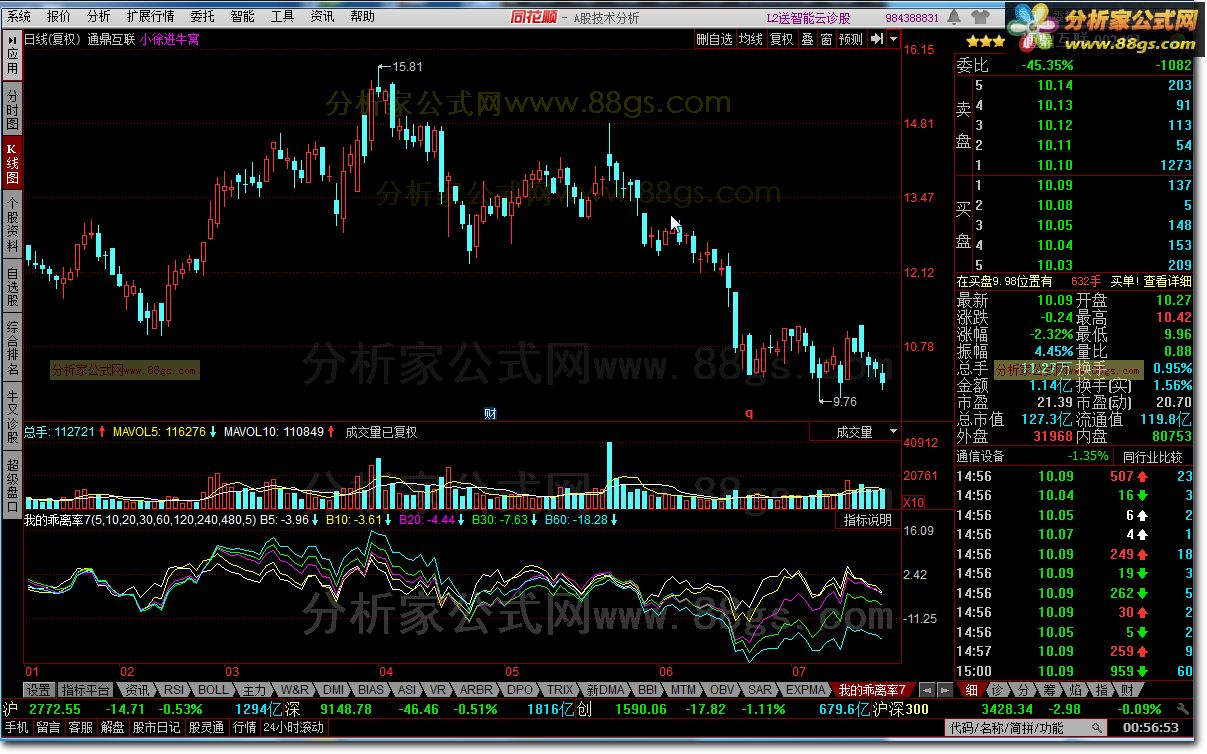
Task: Click the 设置 indicator settings tab
Action: click(38, 690)
